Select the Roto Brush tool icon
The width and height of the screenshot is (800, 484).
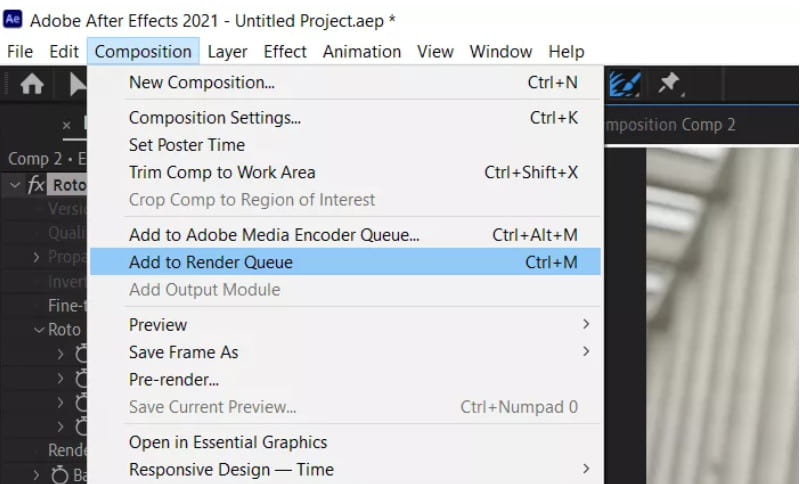624,84
